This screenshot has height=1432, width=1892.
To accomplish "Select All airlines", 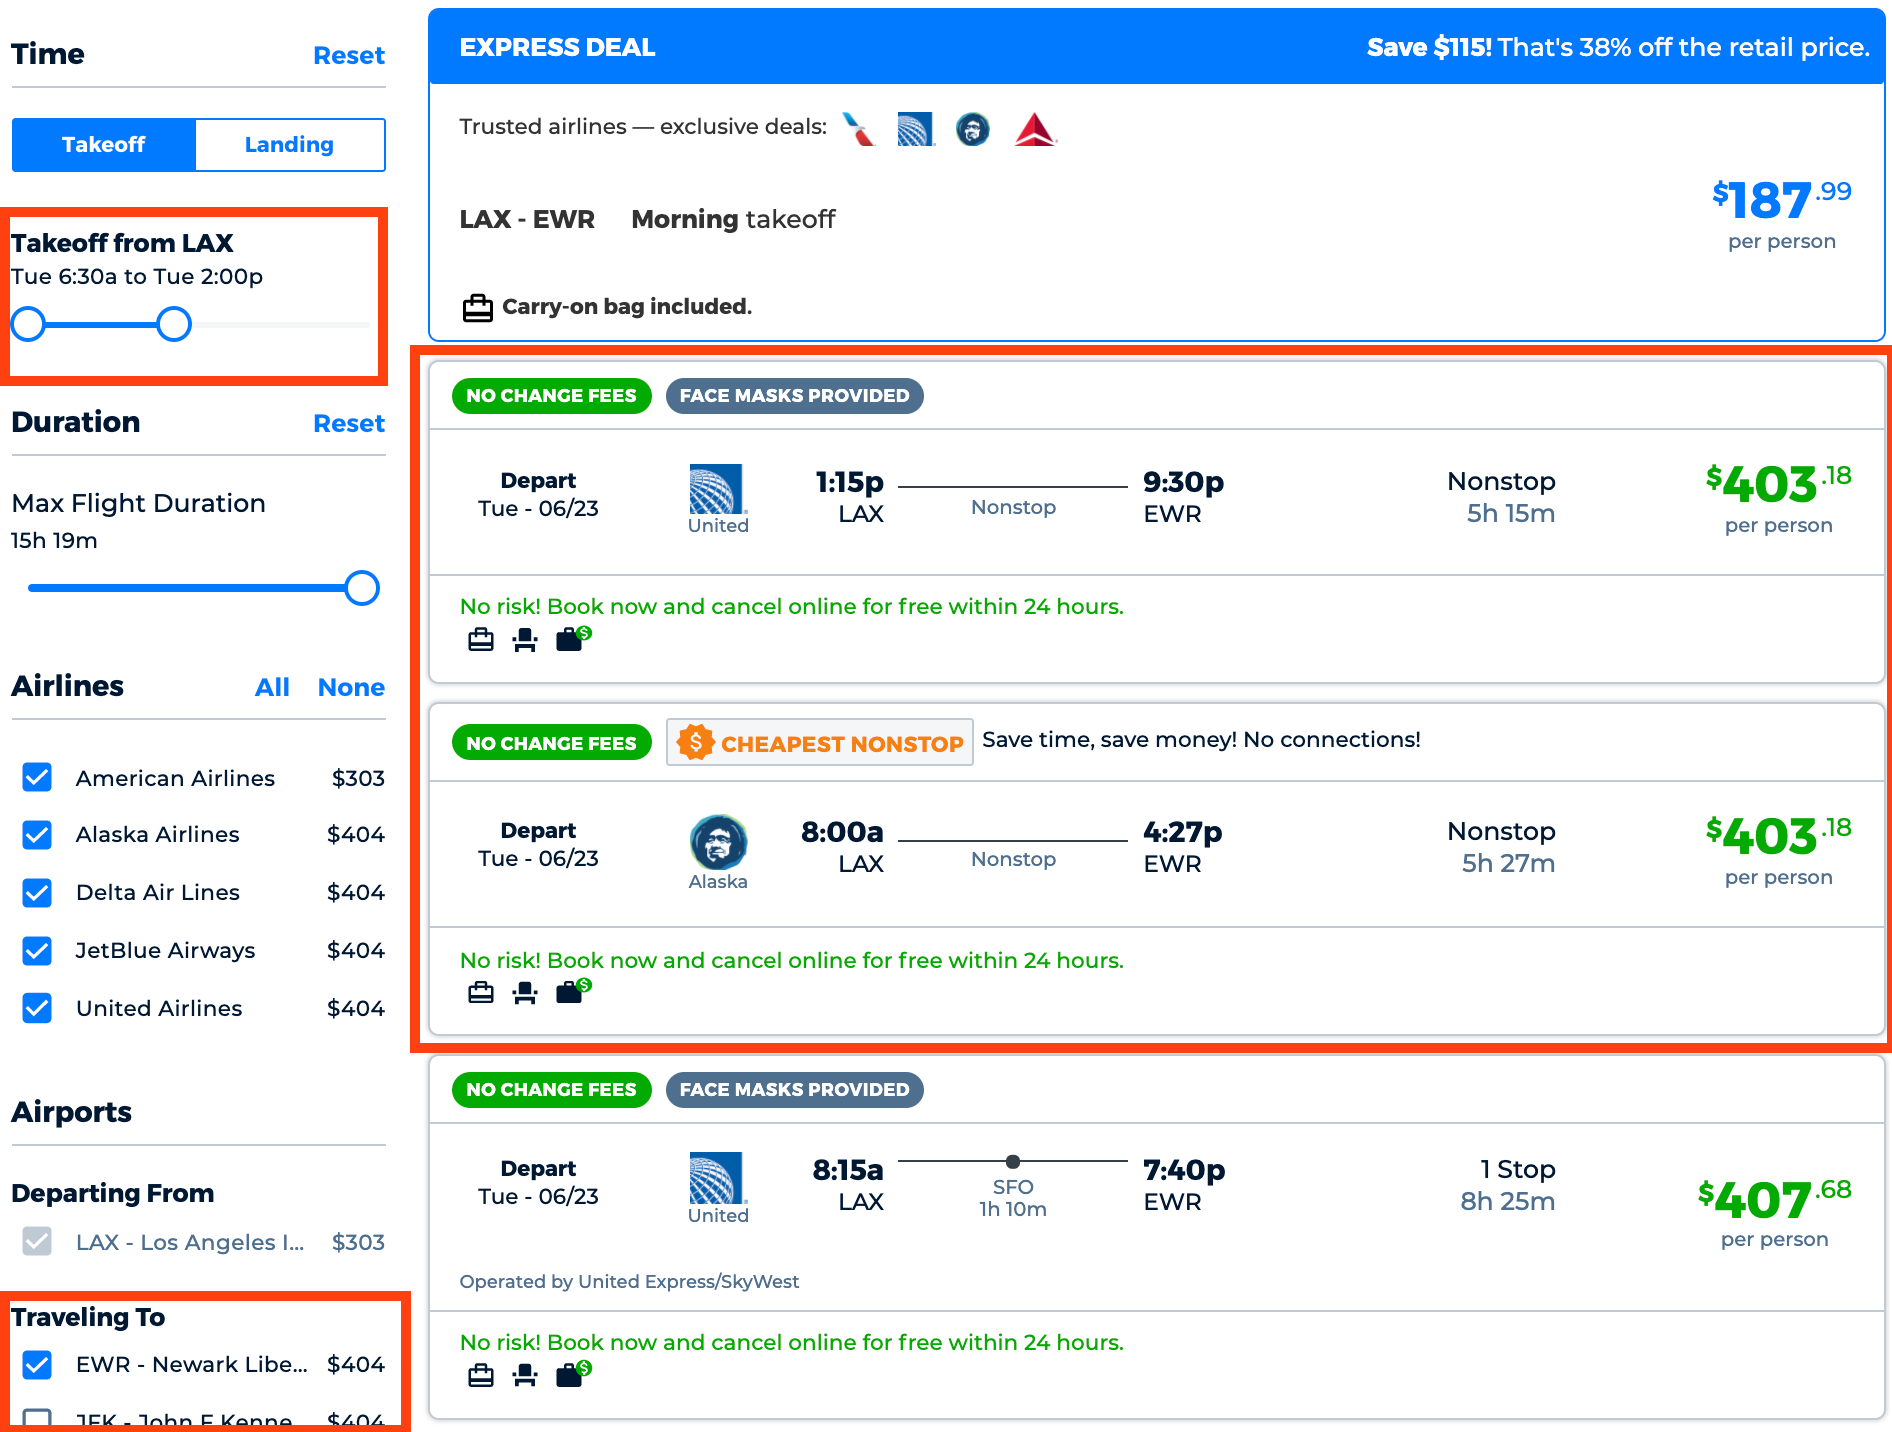I will click(272, 687).
